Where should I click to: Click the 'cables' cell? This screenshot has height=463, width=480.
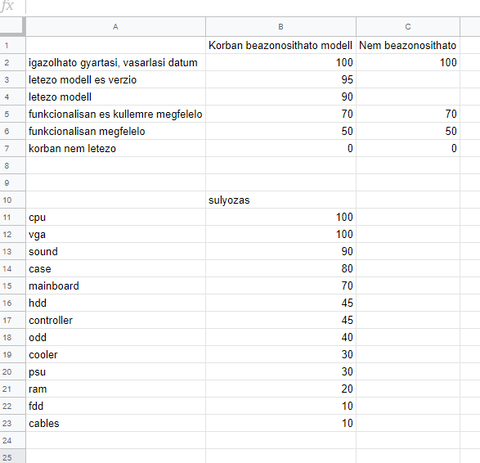(x=115, y=423)
